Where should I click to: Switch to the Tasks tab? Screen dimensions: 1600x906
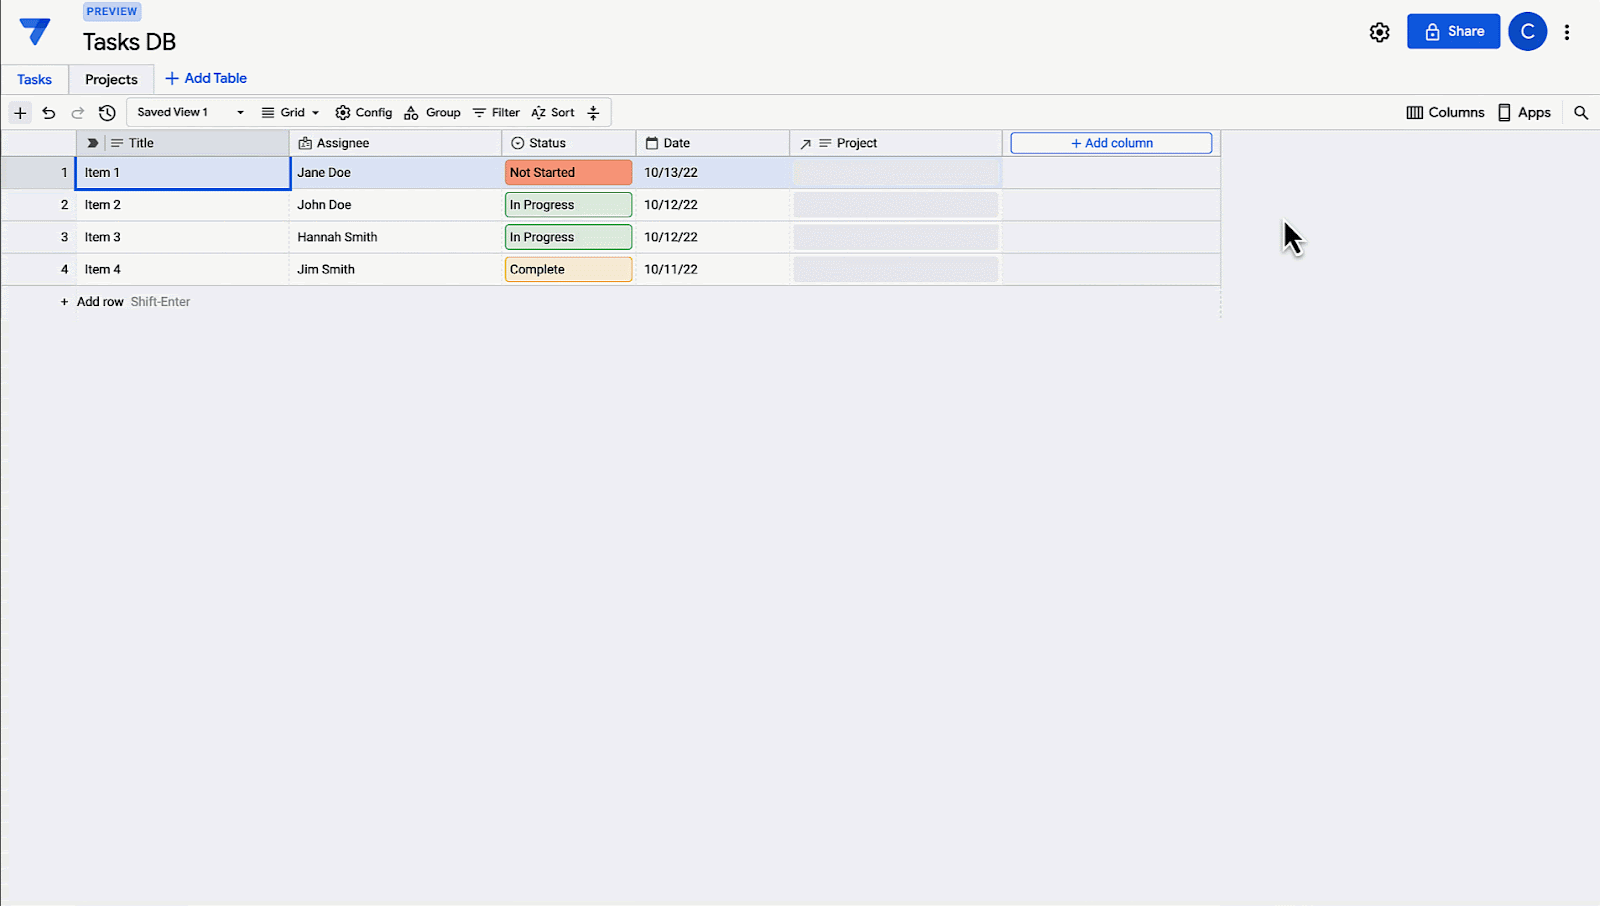pos(35,80)
